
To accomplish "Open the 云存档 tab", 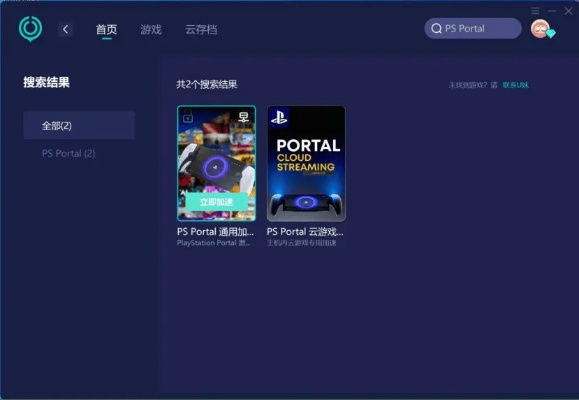I will pos(201,30).
